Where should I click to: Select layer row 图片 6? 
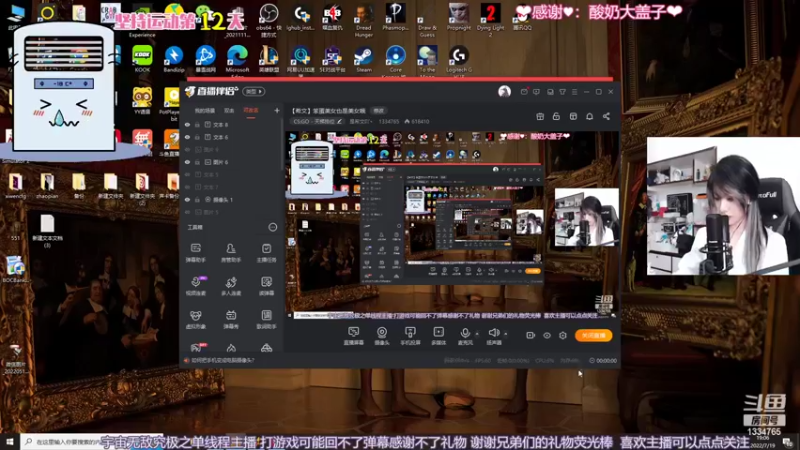[x=232, y=162]
